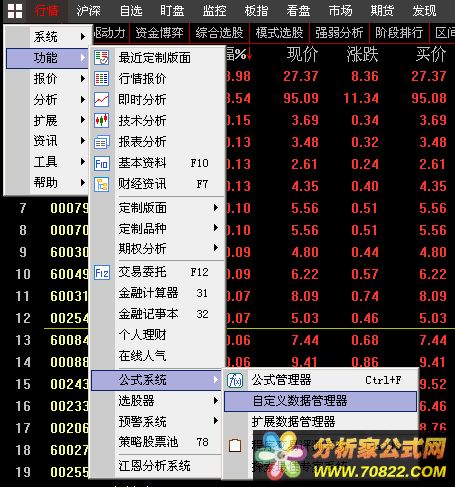This screenshot has width=455, height=487.
Task: Open the 工具 menu entry
Action: (x=47, y=162)
